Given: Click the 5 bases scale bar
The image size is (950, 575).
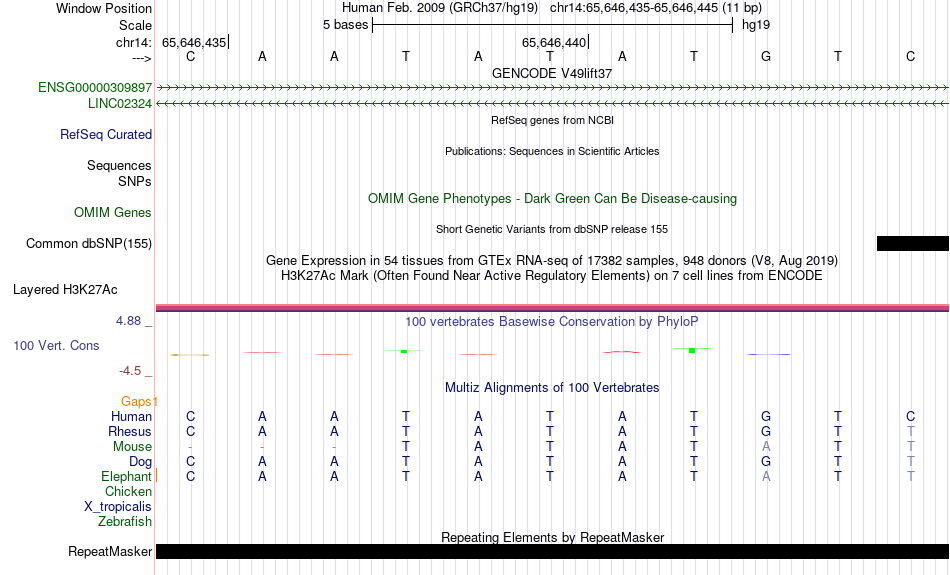Looking at the screenshot, I should pos(552,25).
